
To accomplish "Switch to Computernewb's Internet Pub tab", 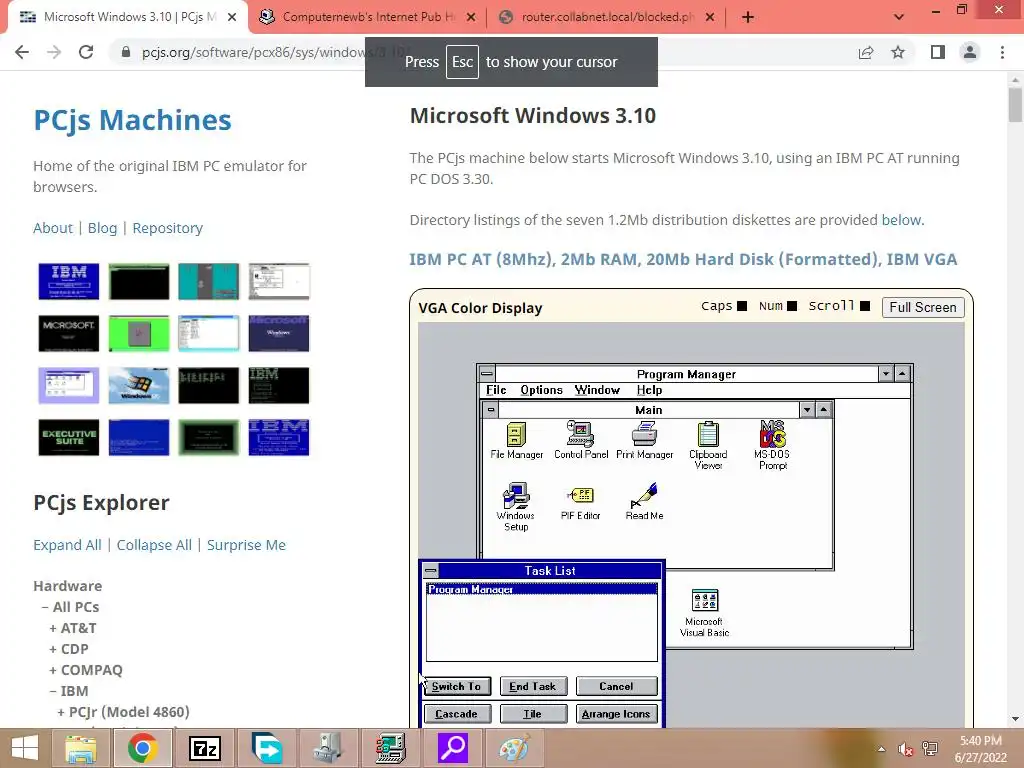I will coord(368,17).
